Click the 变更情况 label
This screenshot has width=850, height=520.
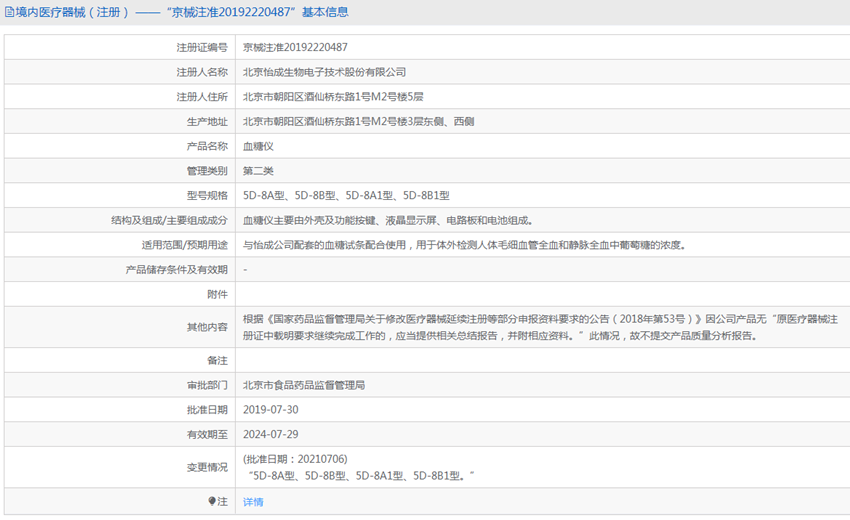(x=207, y=467)
